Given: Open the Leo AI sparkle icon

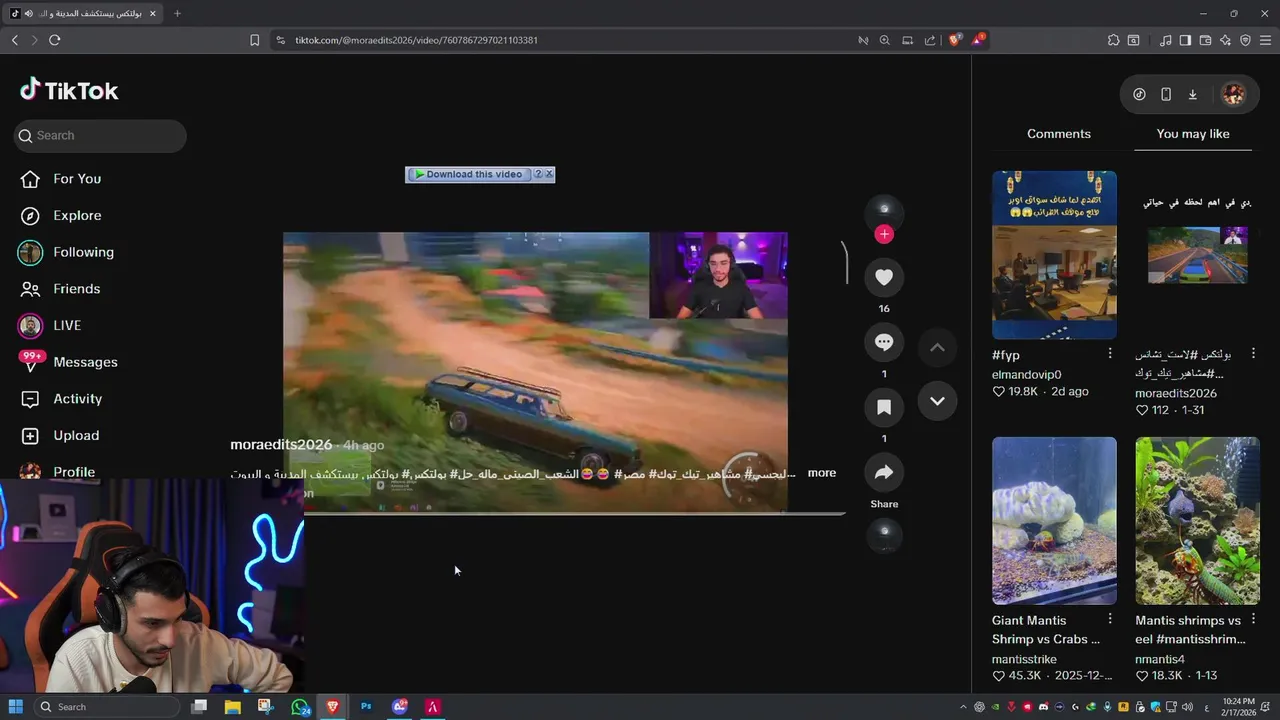Looking at the screenshot, I should (x=1225, y=40).
